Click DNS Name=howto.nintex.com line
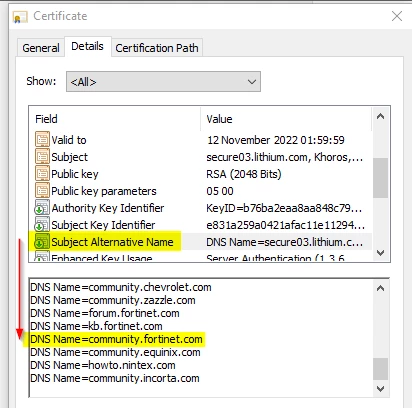Viewport: 412px width, 408px height. [x=103, y=365]
